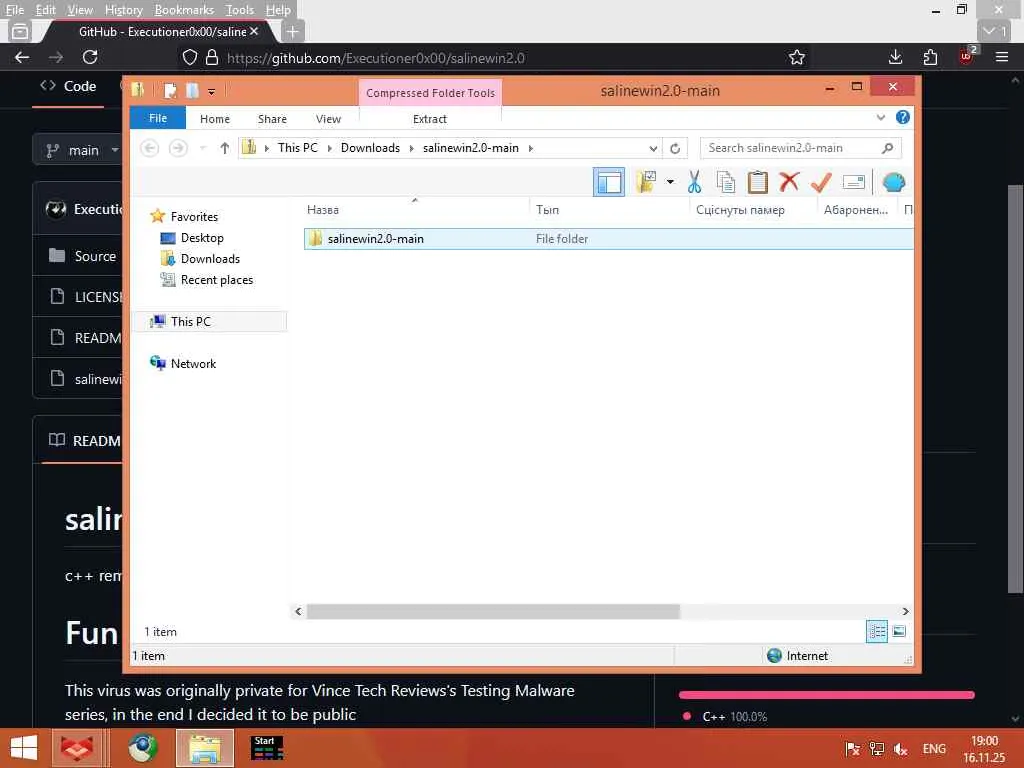The image size is (1024, 768).
Task: Select the salinewin2.0-main folder row
Action: 609,239
